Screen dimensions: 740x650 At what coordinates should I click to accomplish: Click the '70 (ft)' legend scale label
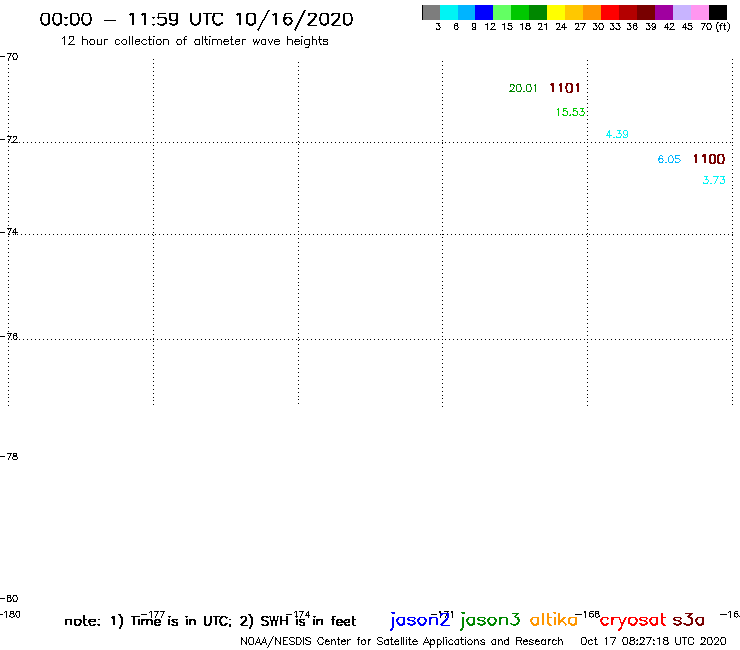715,27
